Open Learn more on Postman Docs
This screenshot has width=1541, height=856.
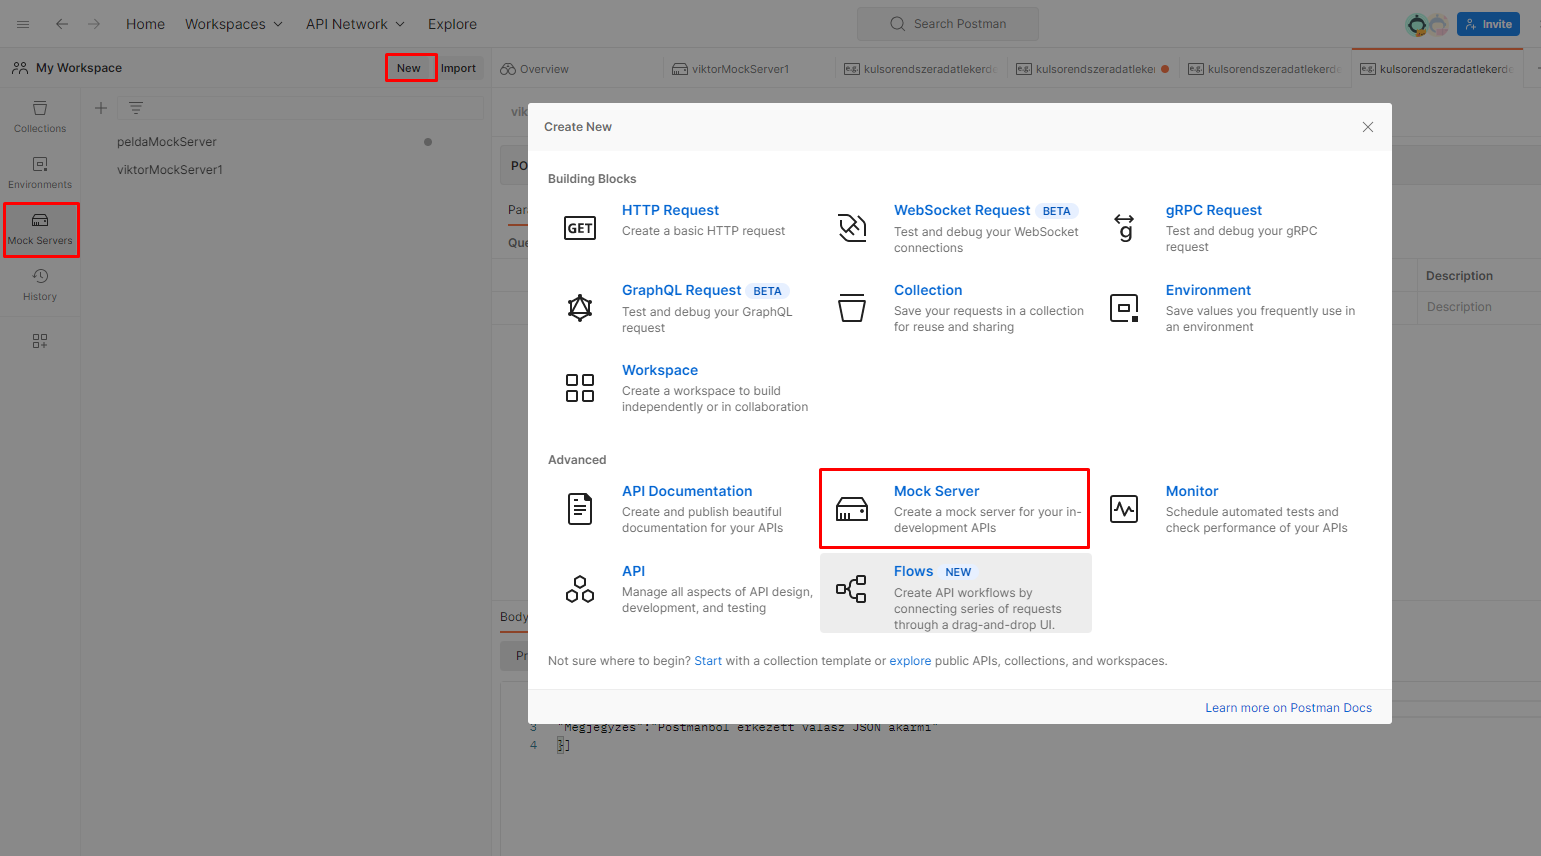pos(1288,708)
